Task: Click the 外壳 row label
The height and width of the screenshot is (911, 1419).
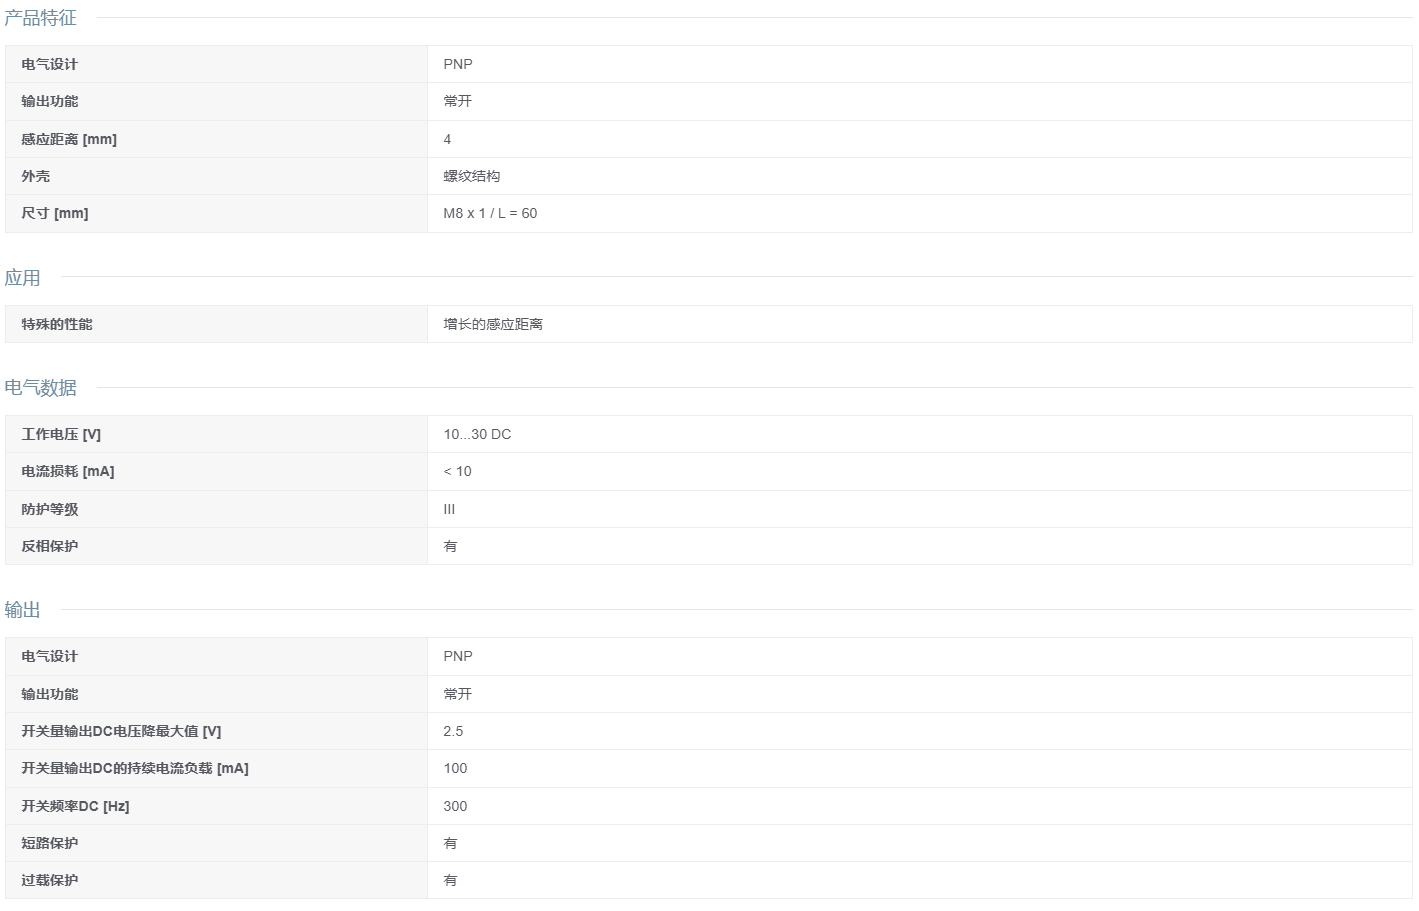Action: pyautogui.click(x=35, y=176)
